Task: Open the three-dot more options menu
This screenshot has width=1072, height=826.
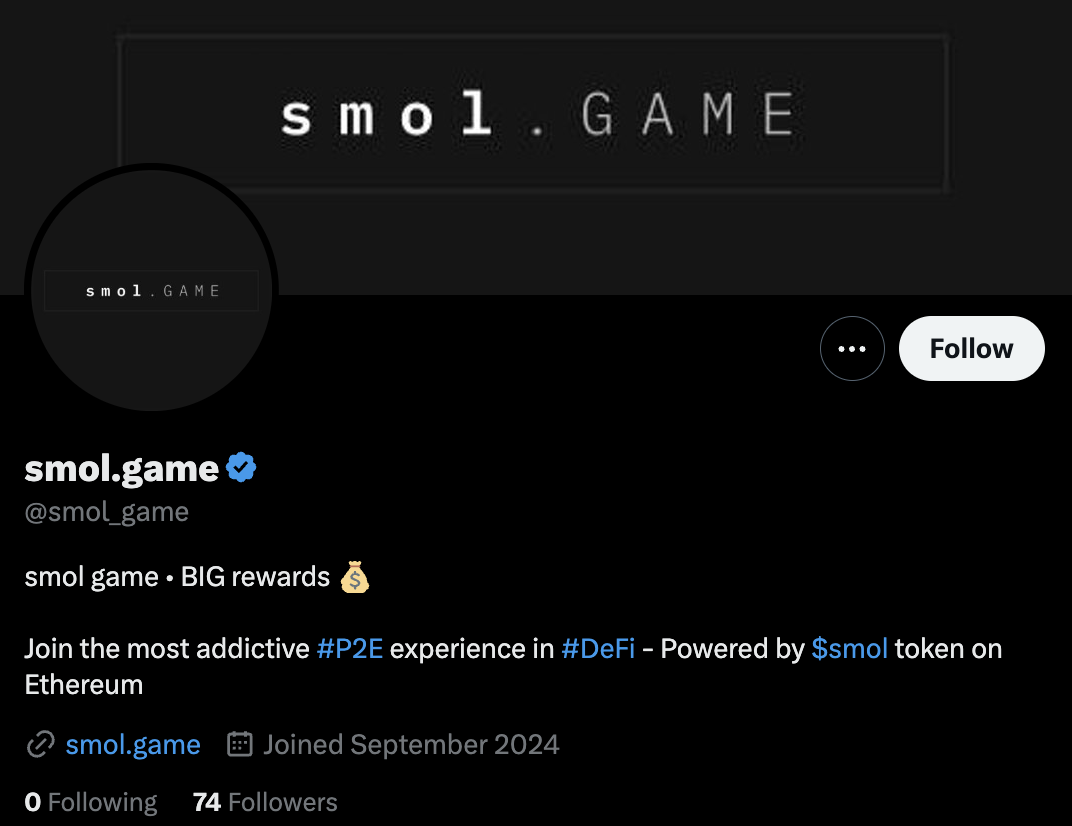Action: point(852,349)
